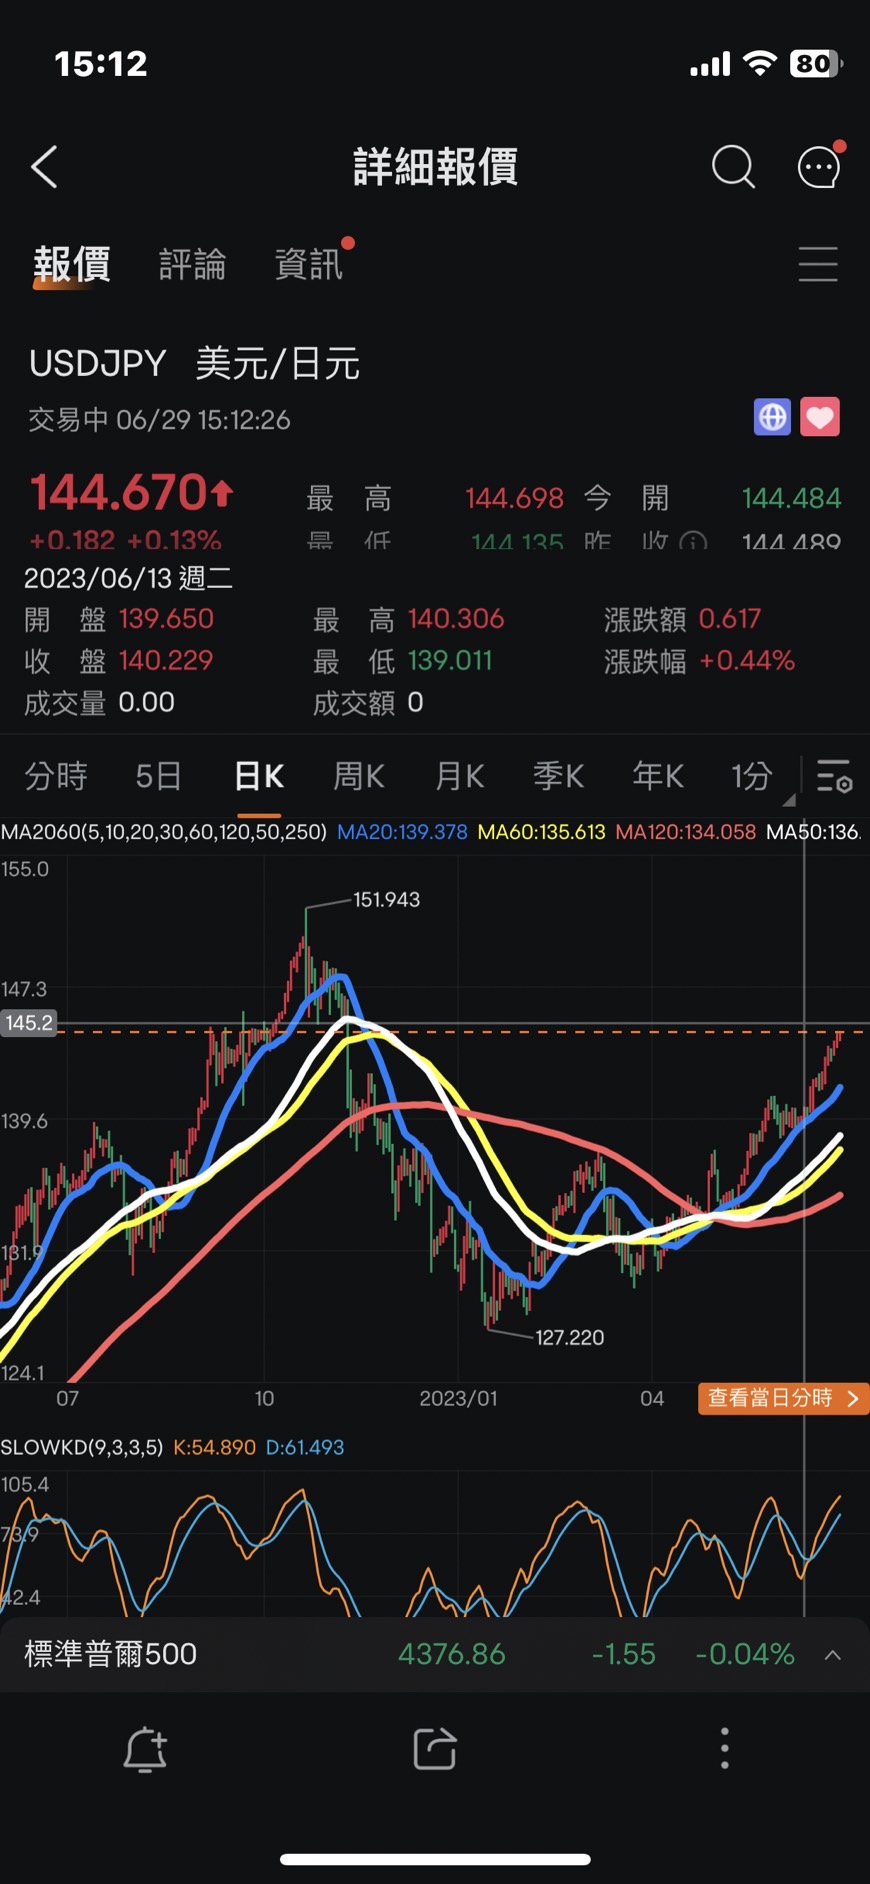Tap the 最高 140.306 value
Image resolution: width=870 pixels, height=1884 pixels.
[x=456, y=619]
